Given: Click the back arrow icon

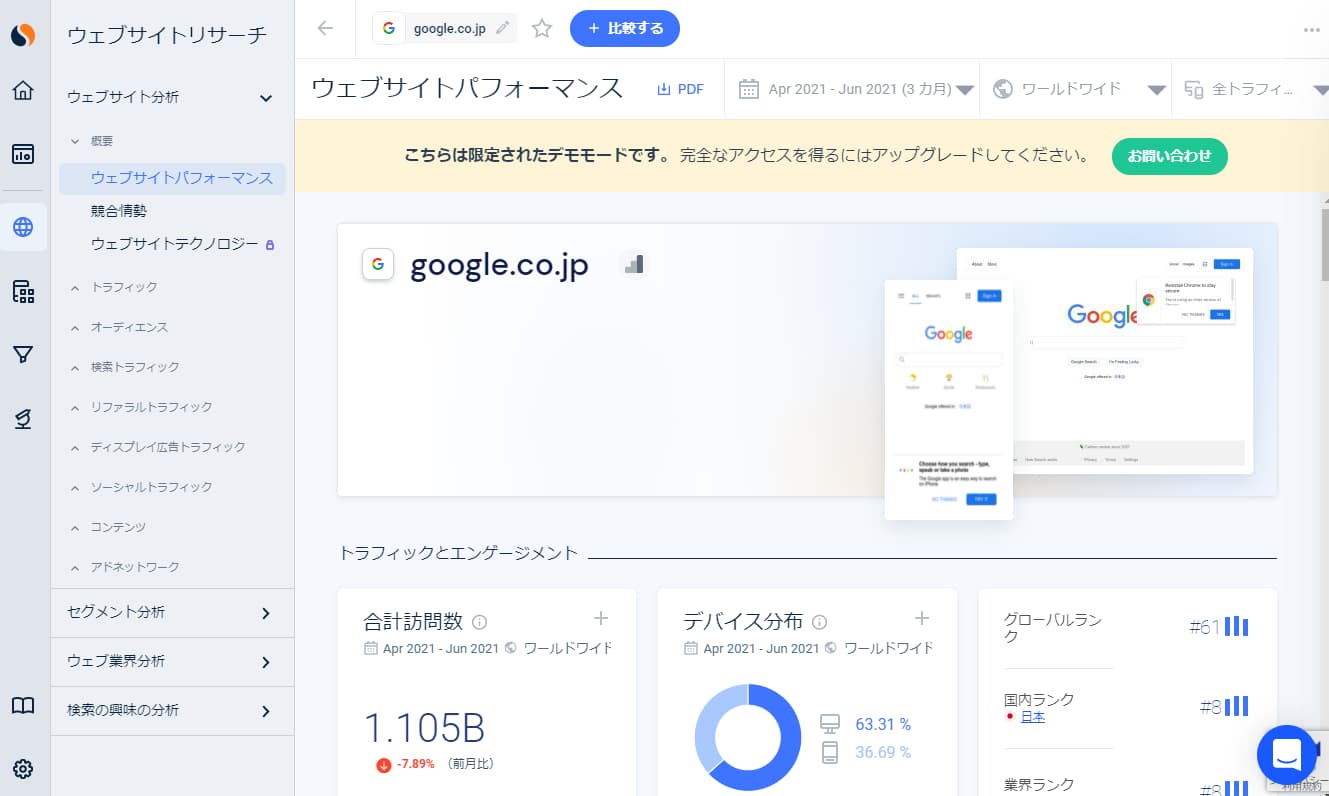Looking at the screenshot, I should (325, 28).
